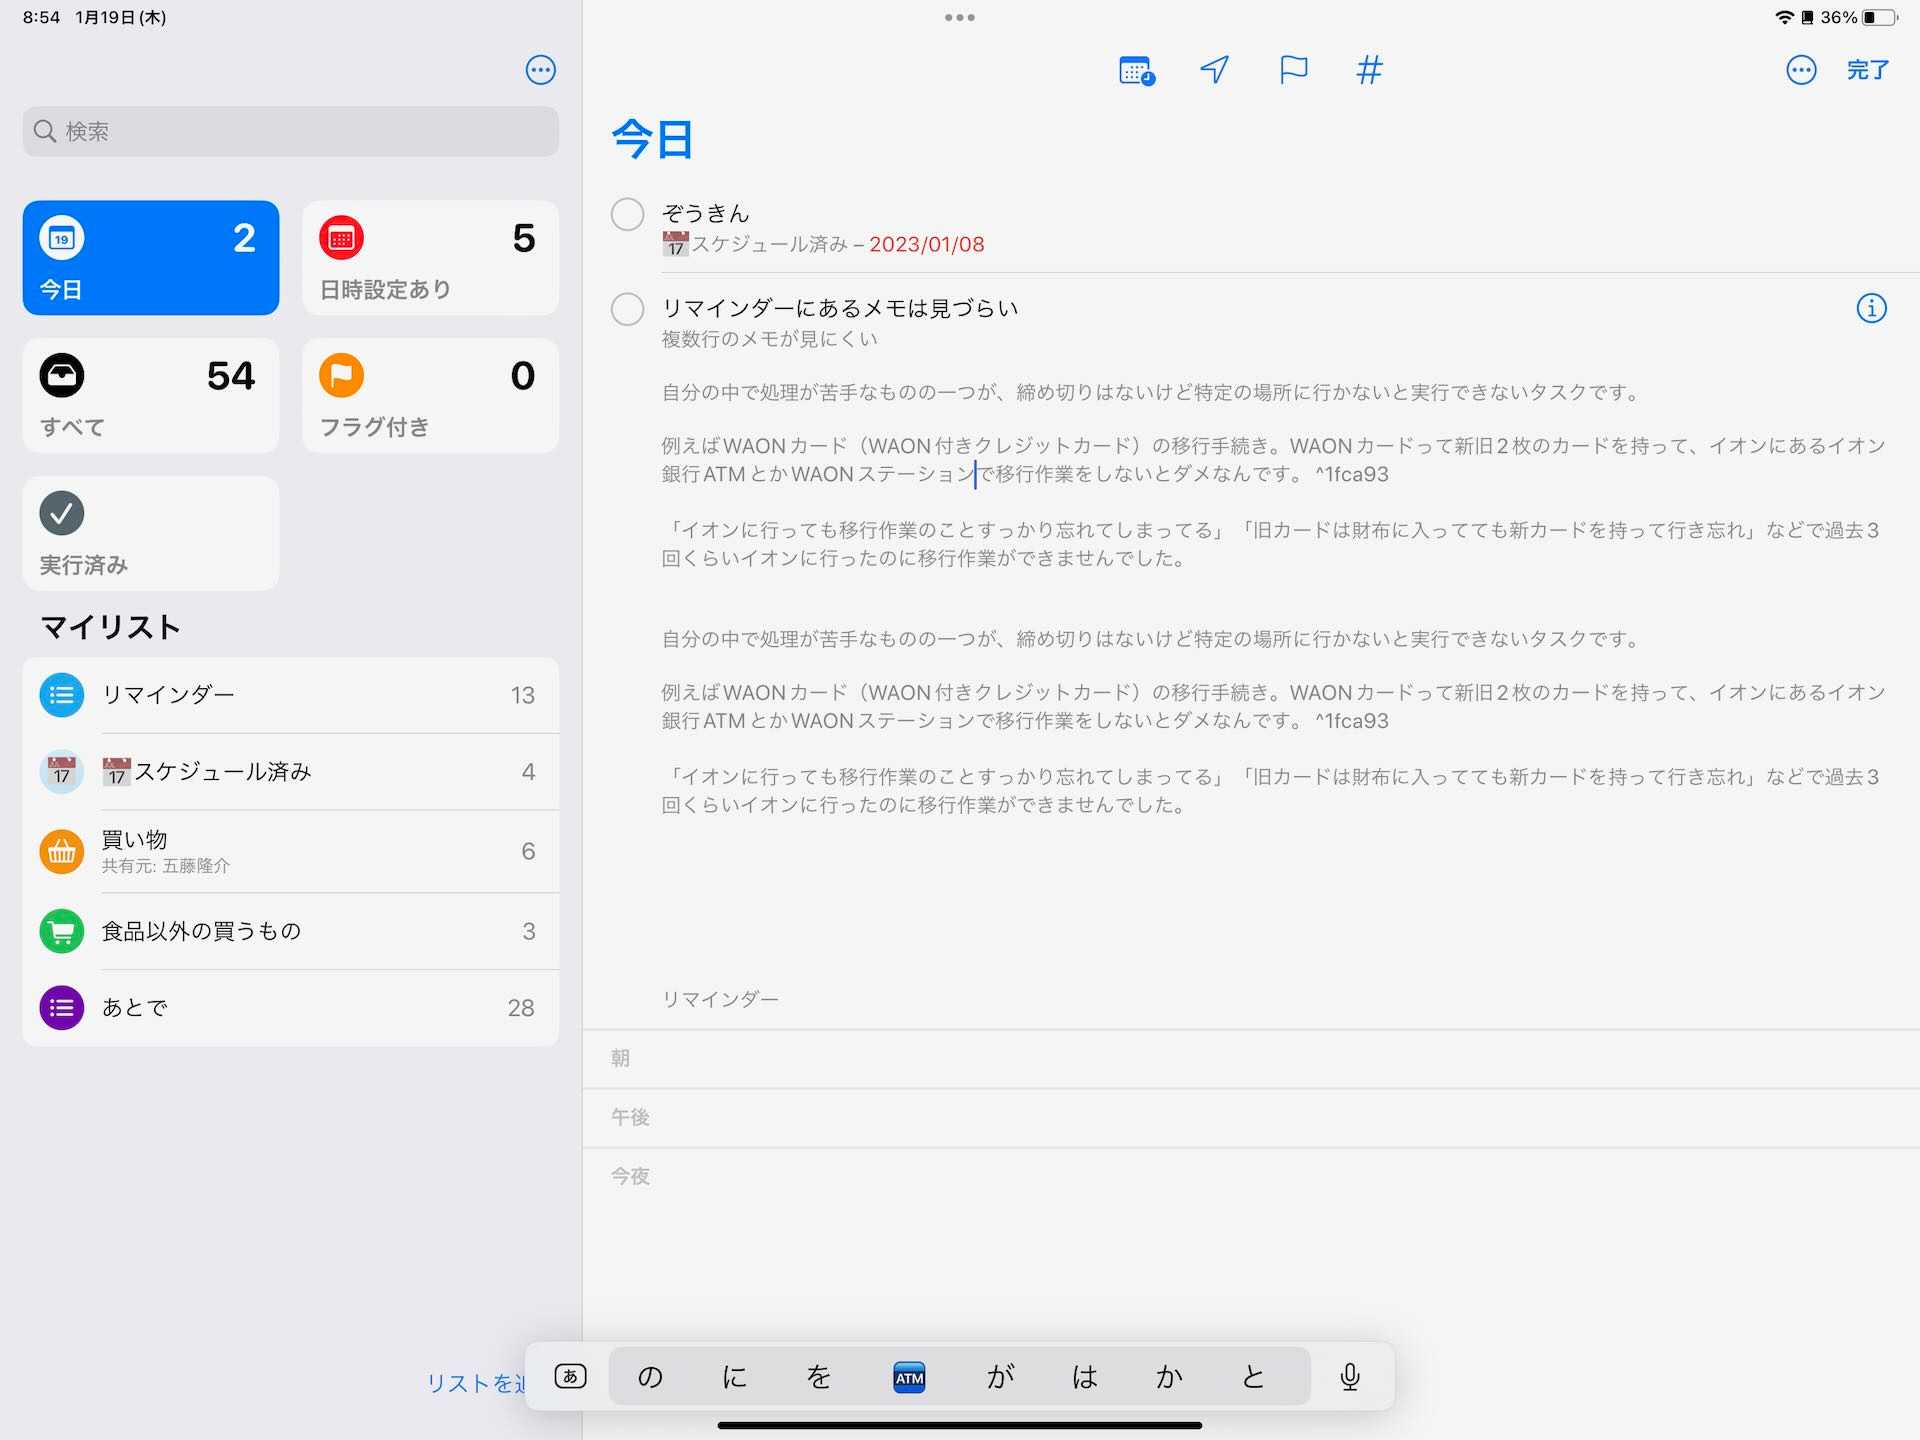
Task: Tap the リマインダーにあるメモは見づらい title text
Action: point(839,308)
